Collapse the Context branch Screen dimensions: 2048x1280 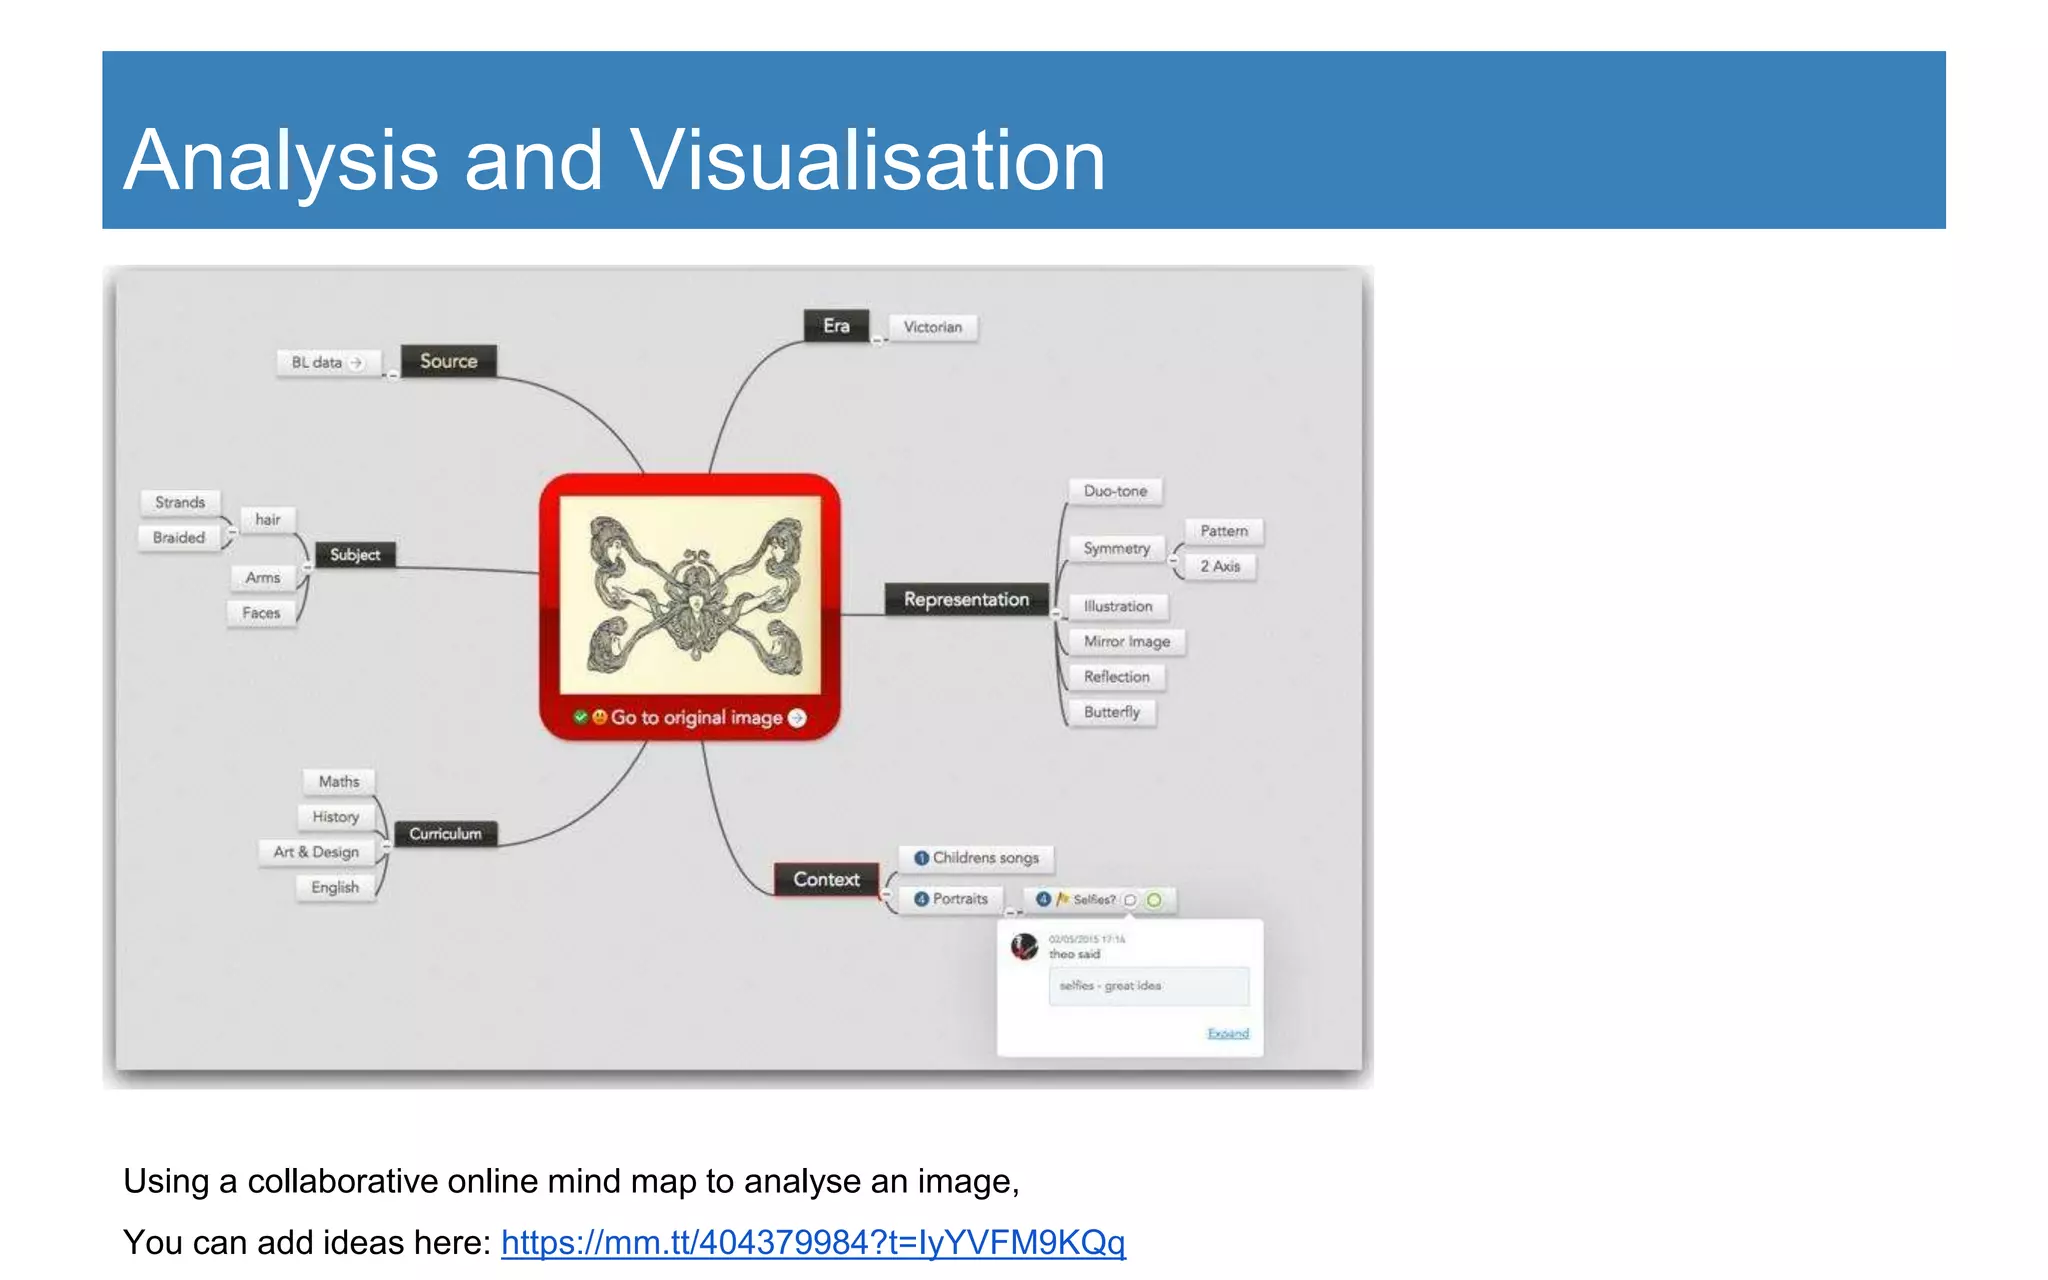[886, 894]
